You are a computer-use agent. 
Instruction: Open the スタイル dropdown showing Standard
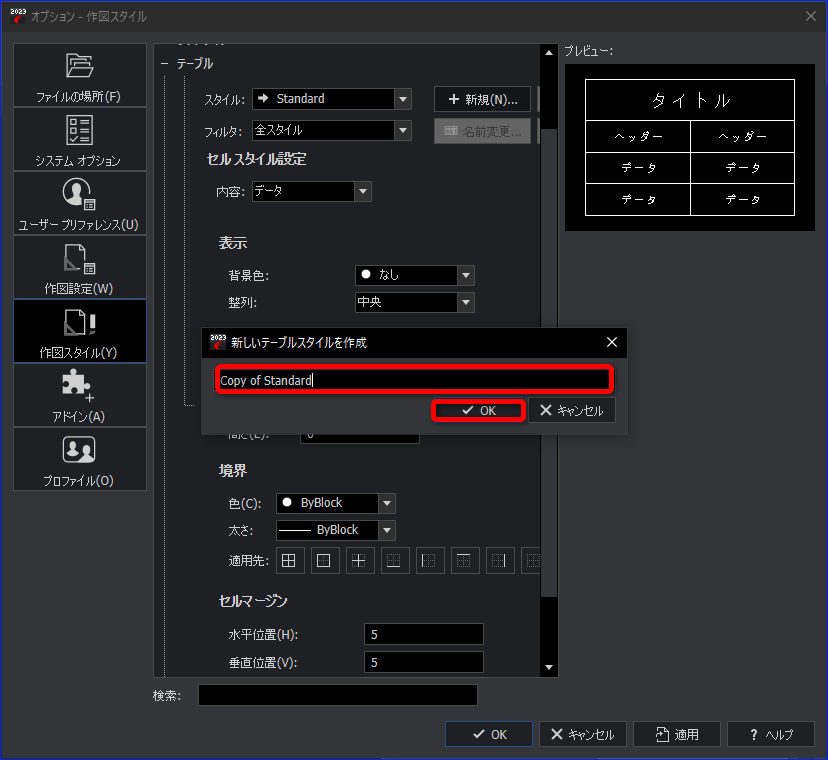pyautogui.click(x=332, y=99)
